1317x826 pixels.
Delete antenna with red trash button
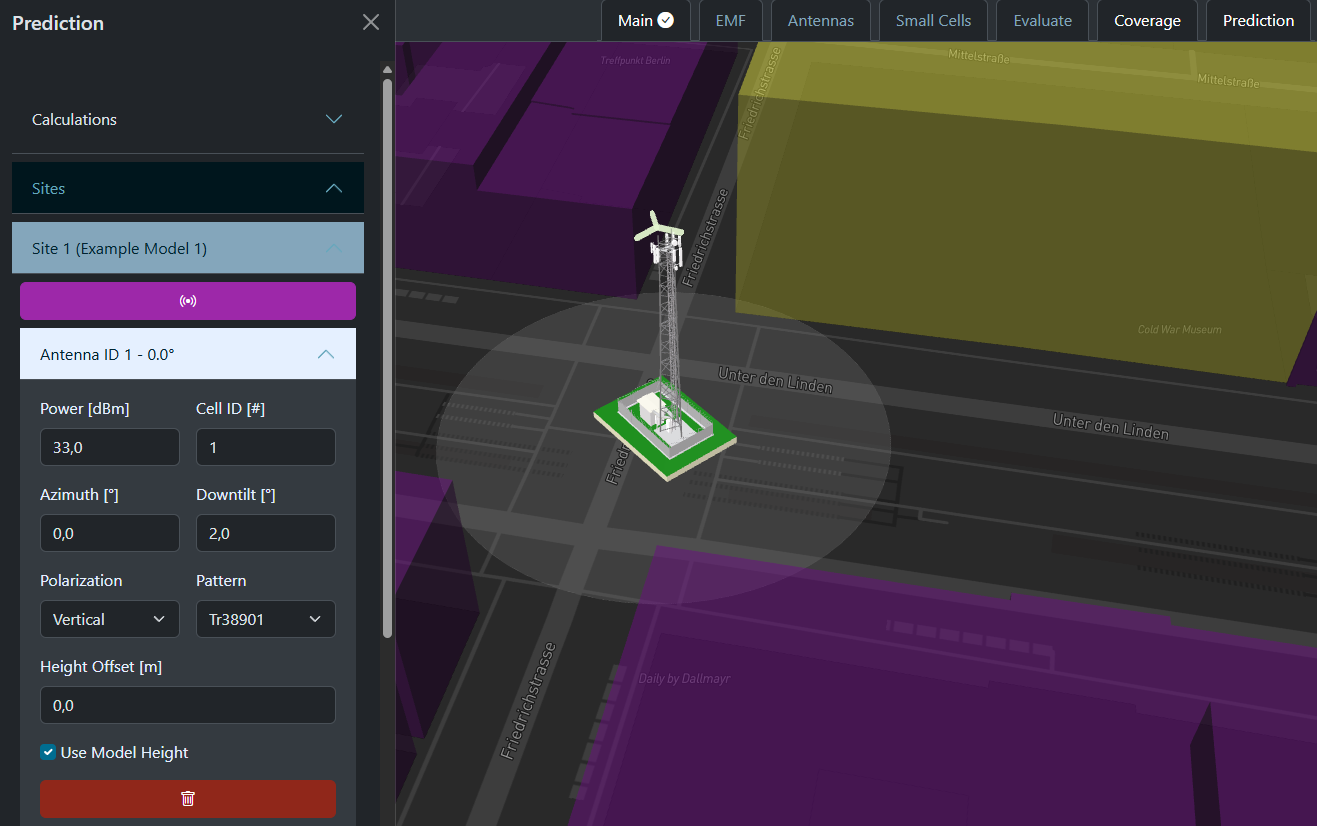tap(188, 798)
